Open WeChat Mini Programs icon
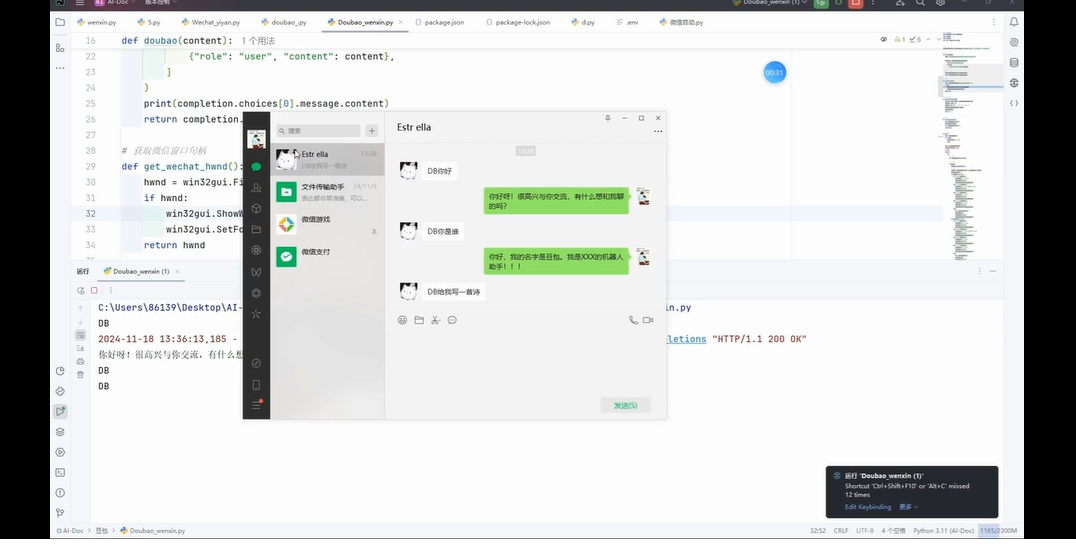This screenshot has width=1076, height=553. tap(256, 363)
